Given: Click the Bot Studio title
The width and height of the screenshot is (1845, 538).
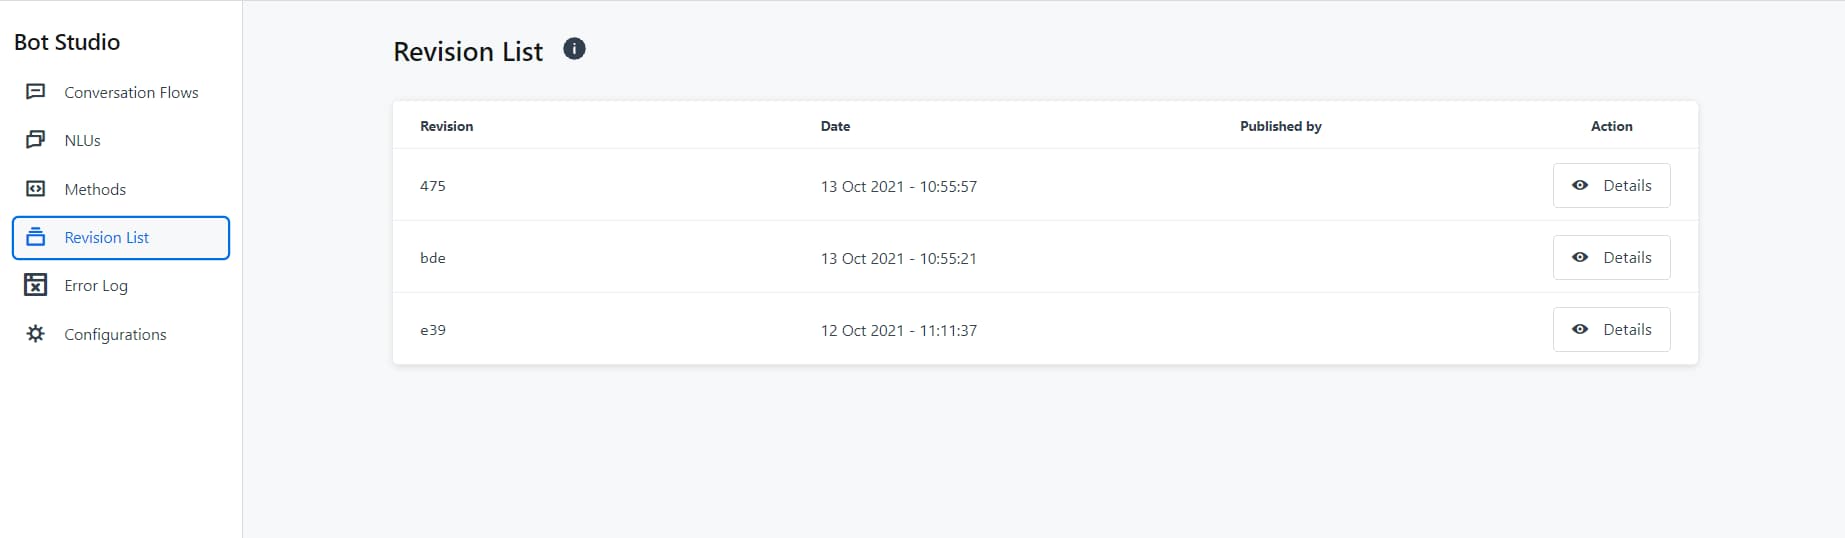Looking at the screenshot, I should (x=67, y=42).
